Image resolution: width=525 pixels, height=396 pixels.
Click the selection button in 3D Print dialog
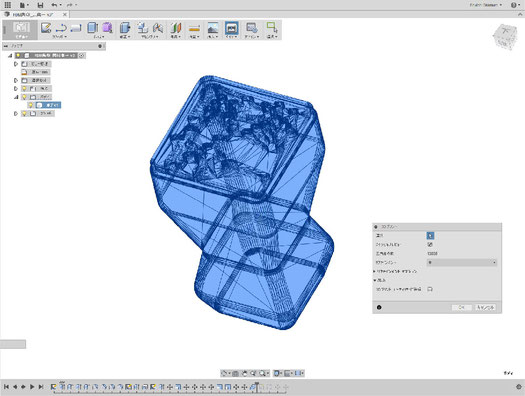click(430, 236)
